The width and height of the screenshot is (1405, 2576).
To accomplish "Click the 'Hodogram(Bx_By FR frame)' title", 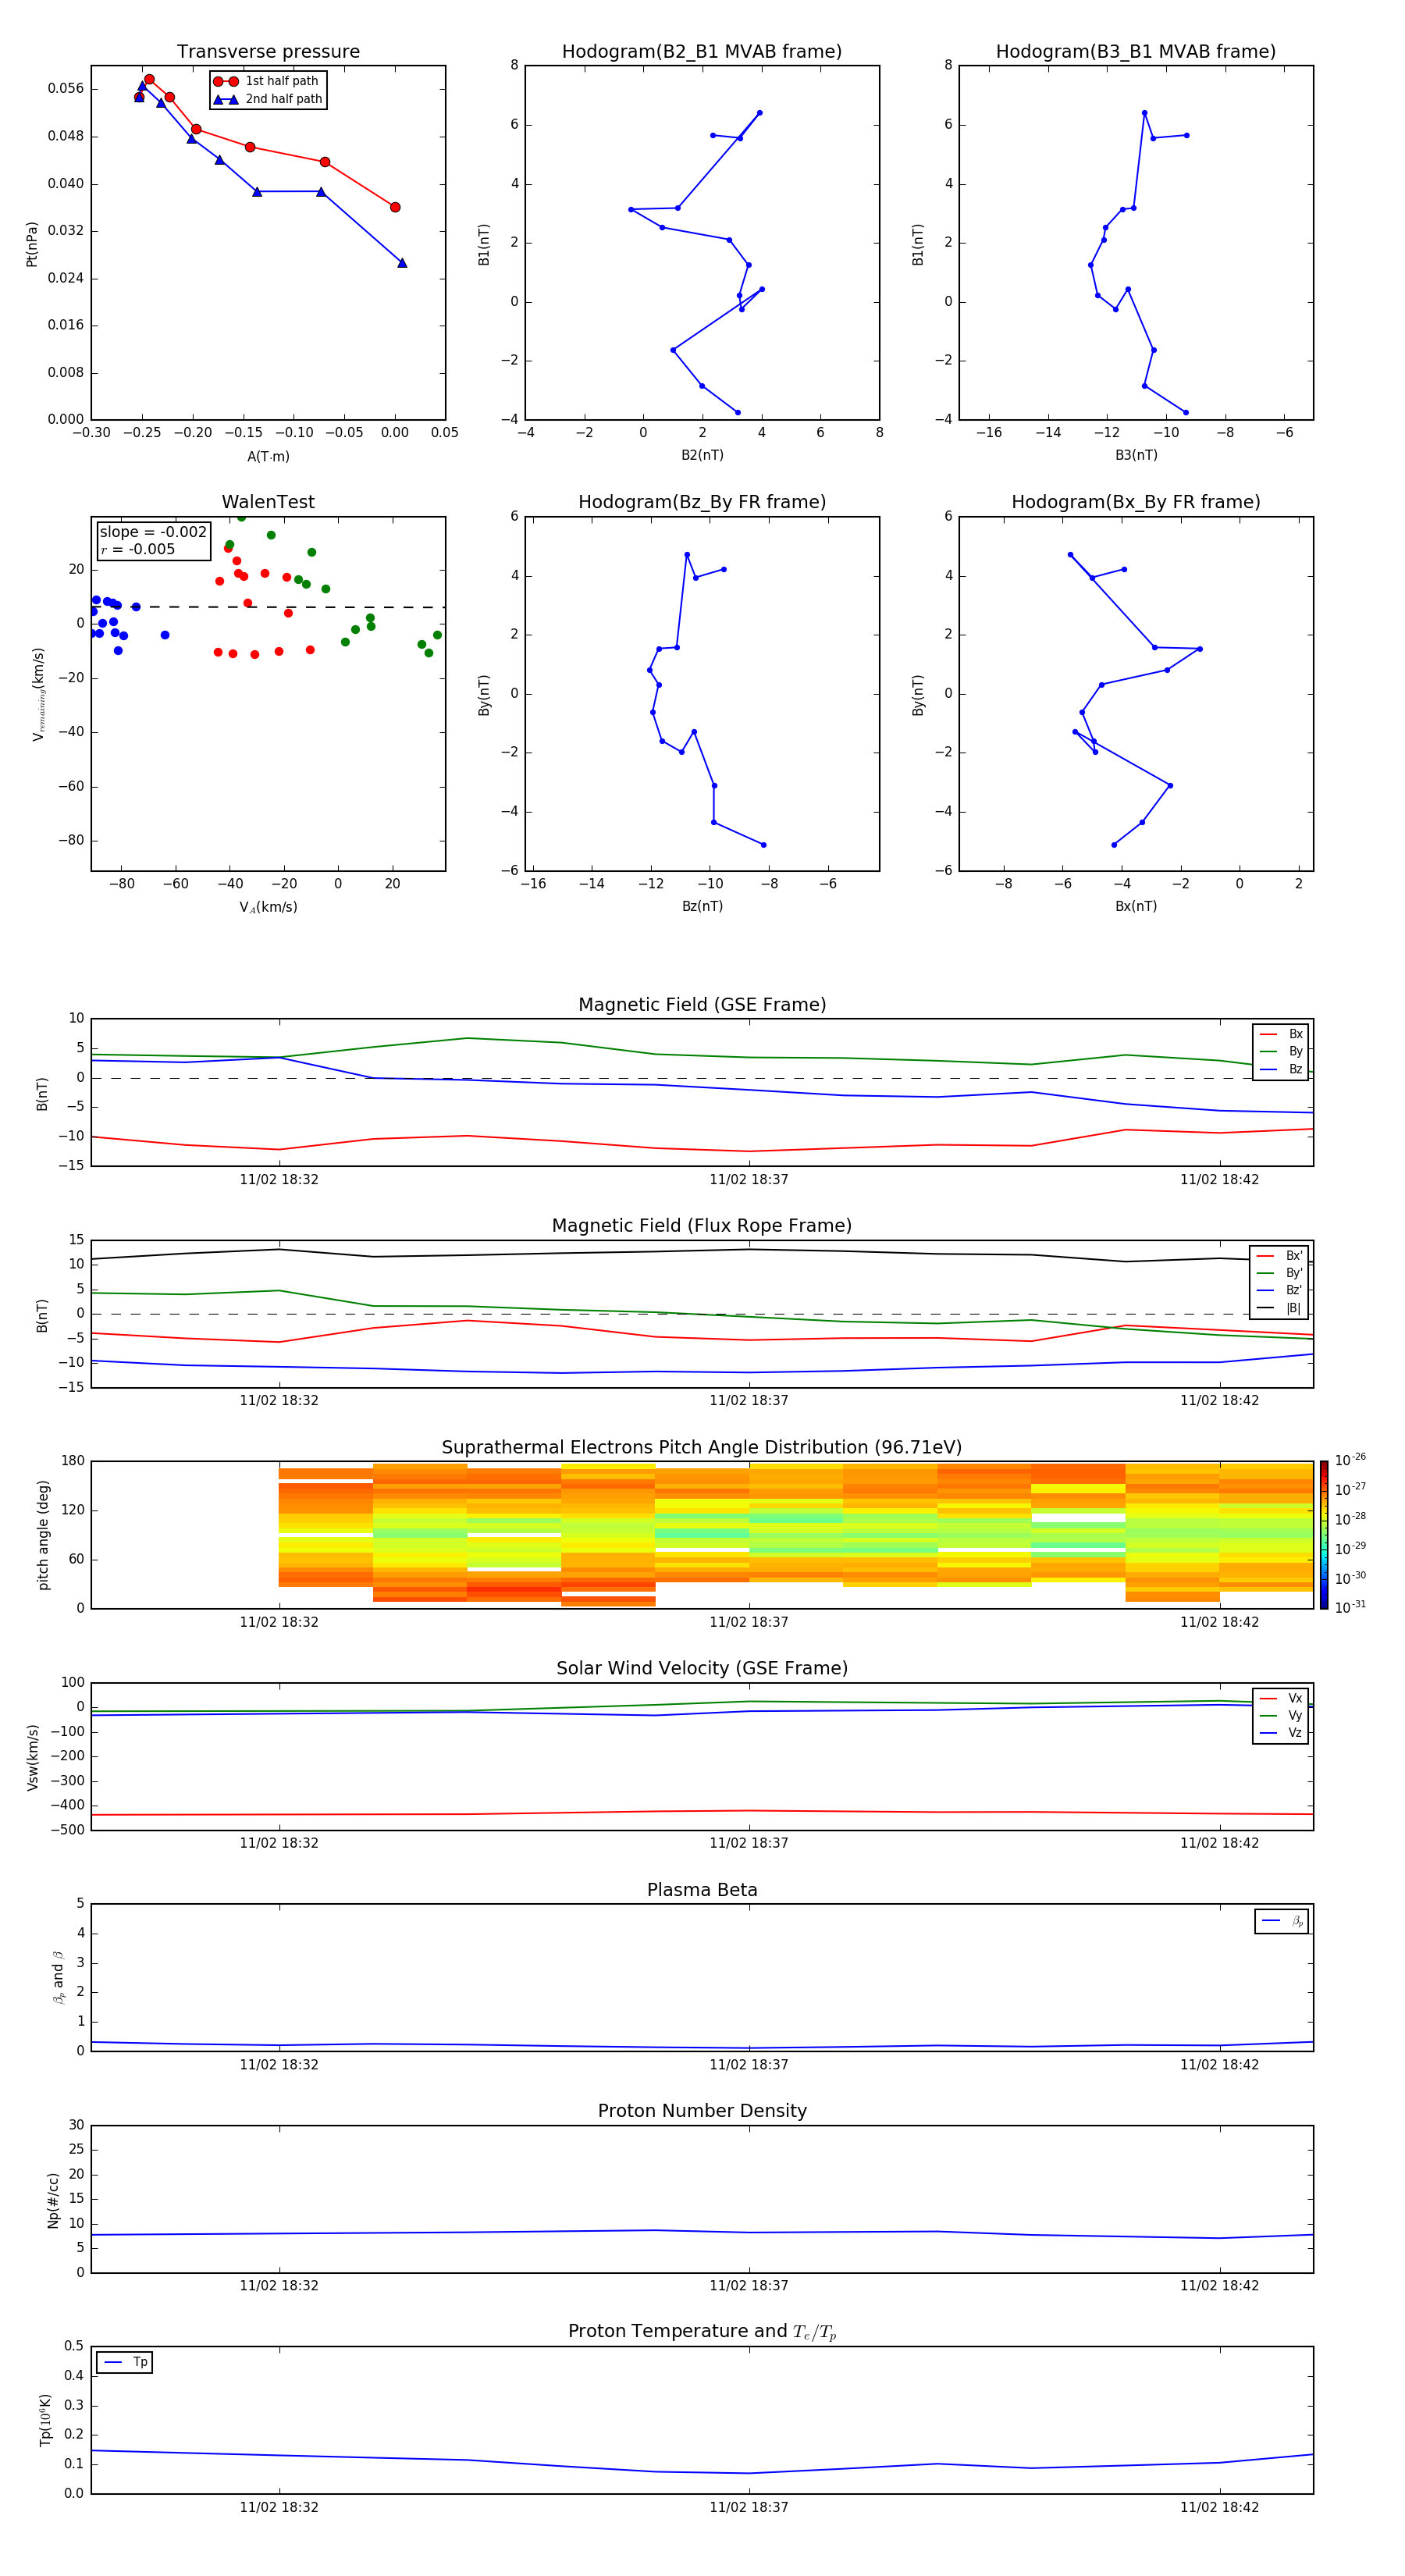I will click(x=1136, y=502).
